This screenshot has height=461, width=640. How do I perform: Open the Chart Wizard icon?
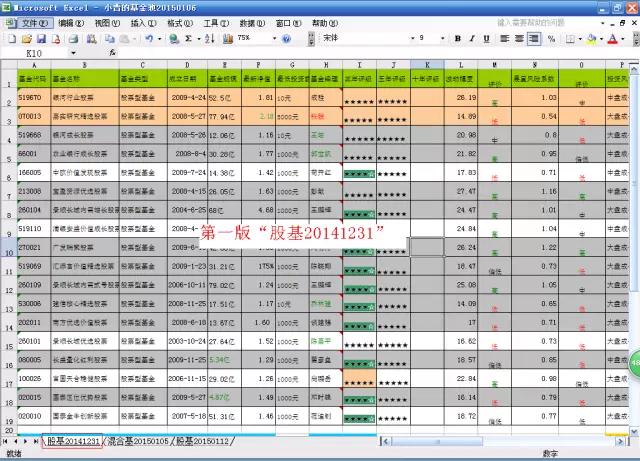(x=228, y=39)
